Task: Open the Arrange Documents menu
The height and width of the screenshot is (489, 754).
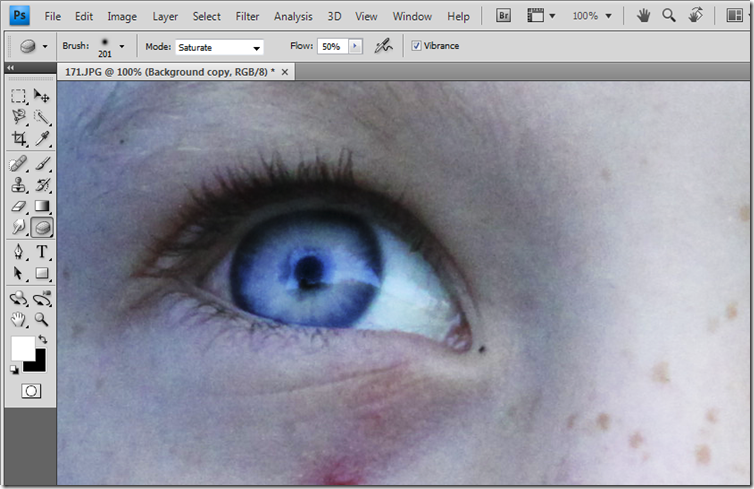Action: coord(736,16)
